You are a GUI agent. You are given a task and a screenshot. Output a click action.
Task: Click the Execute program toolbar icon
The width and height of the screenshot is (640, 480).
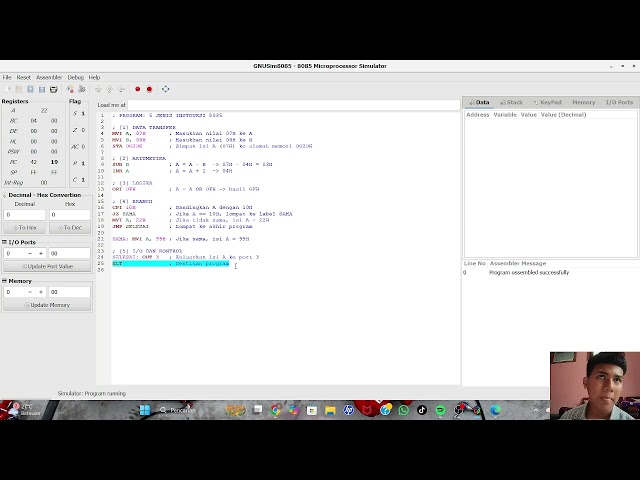[82, 89]
